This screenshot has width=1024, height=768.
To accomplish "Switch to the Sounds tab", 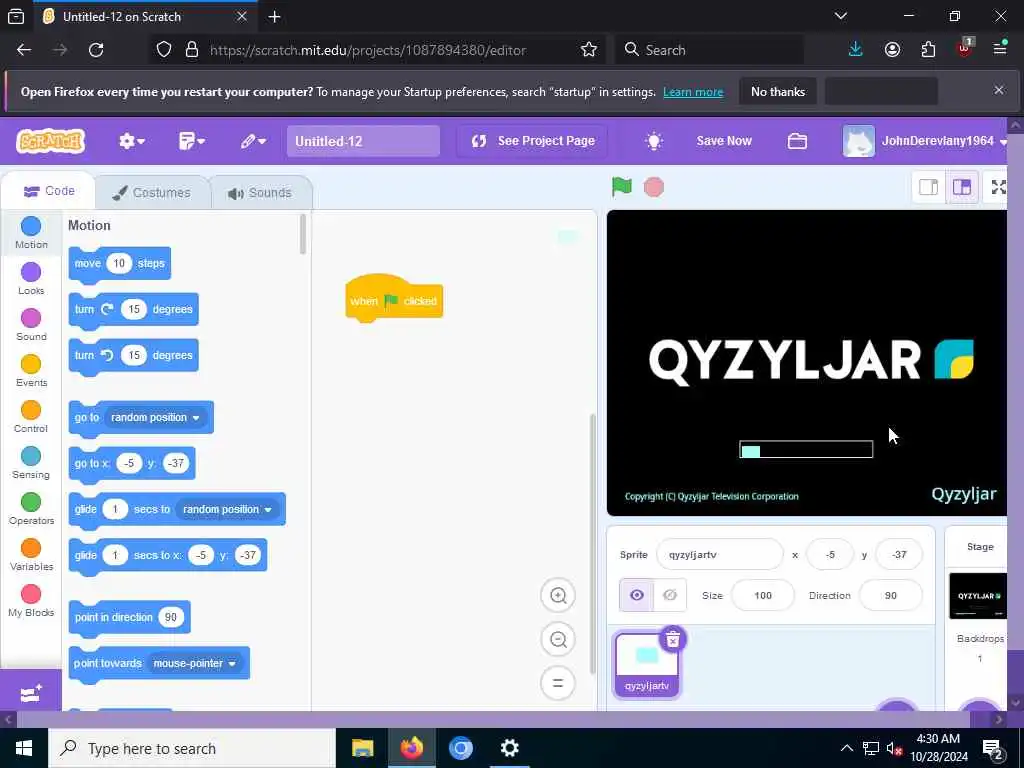I will coord(261,193).
